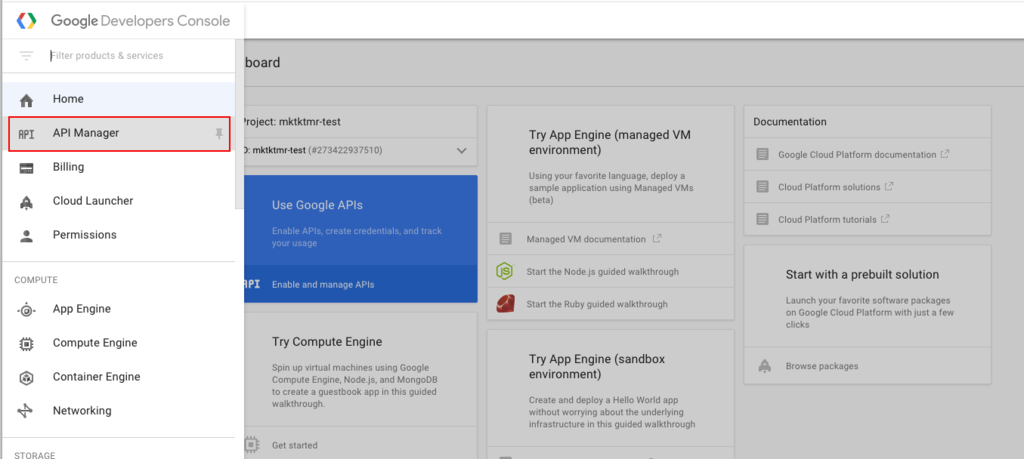Click document icon beside Managed VM documentation
The width and height of the screenshot is (1024, 459).
coord(505,239)
